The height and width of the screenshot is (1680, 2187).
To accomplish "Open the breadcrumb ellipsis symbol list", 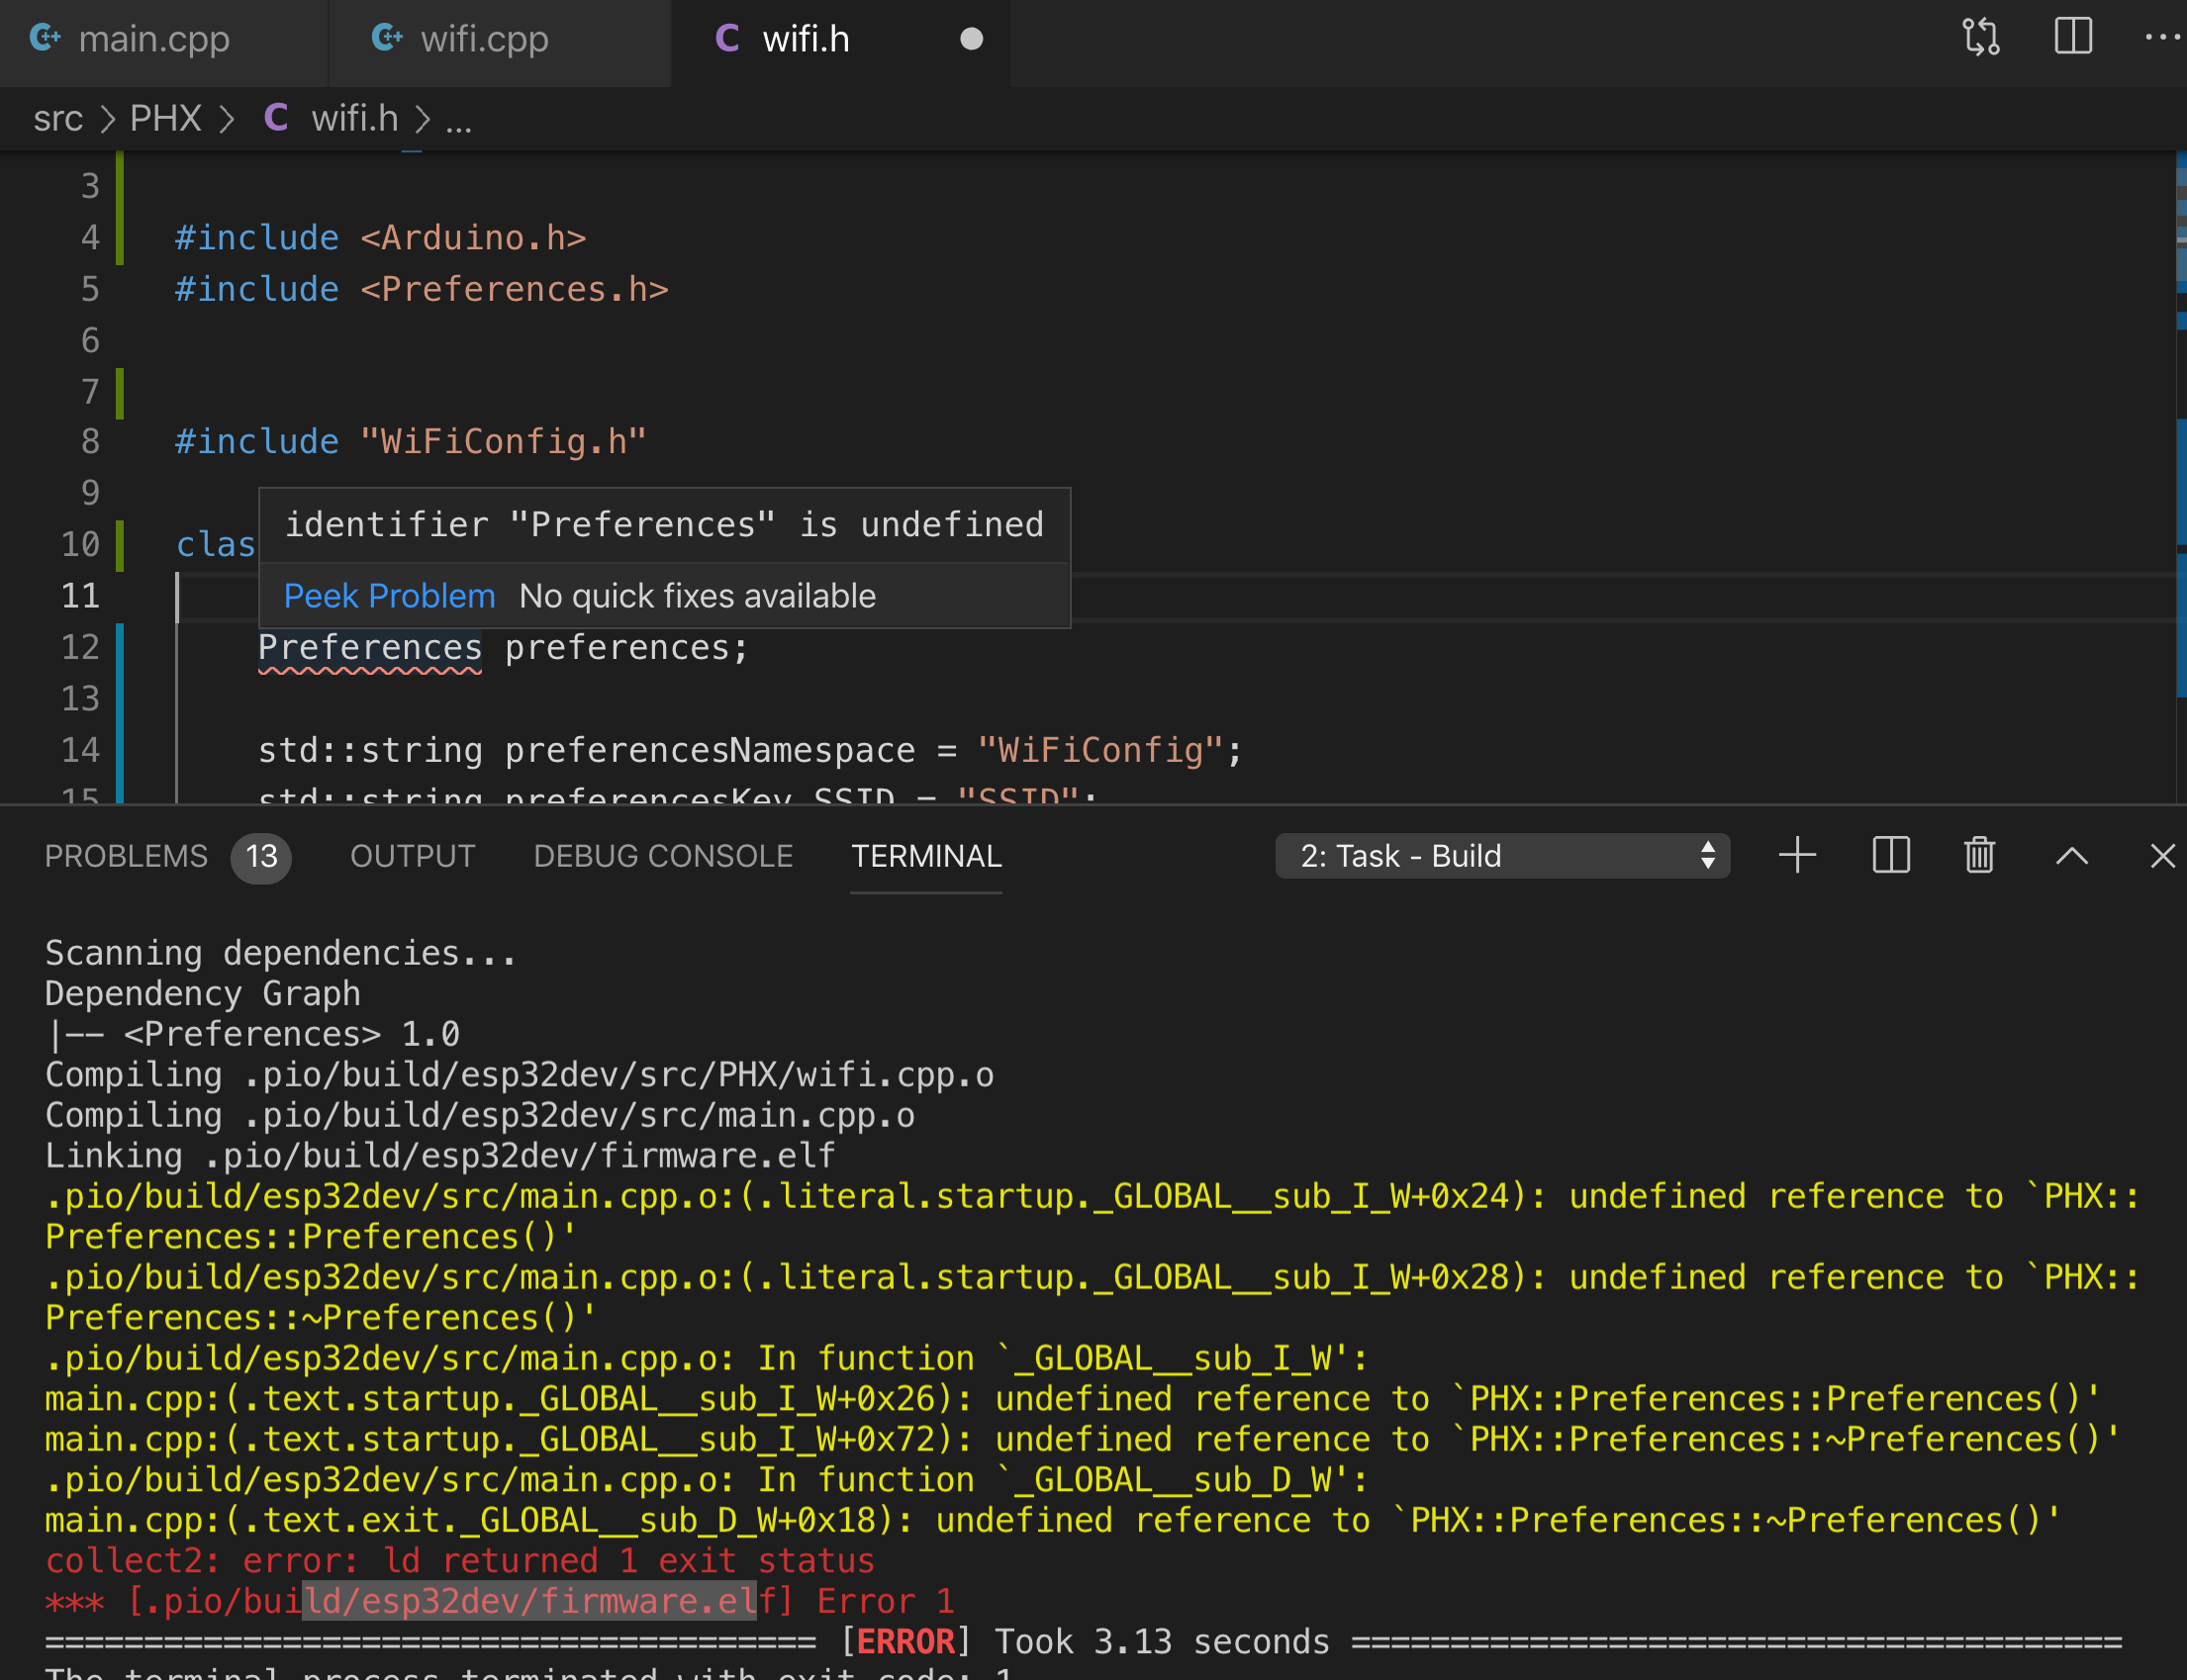I will (x=459, y=120).
